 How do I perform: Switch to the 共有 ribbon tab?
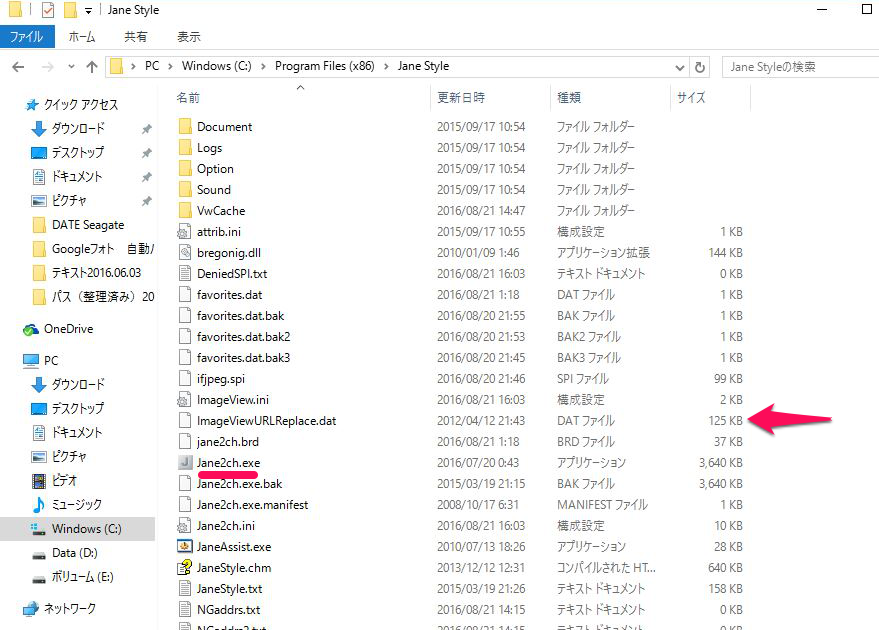point(136,37)
